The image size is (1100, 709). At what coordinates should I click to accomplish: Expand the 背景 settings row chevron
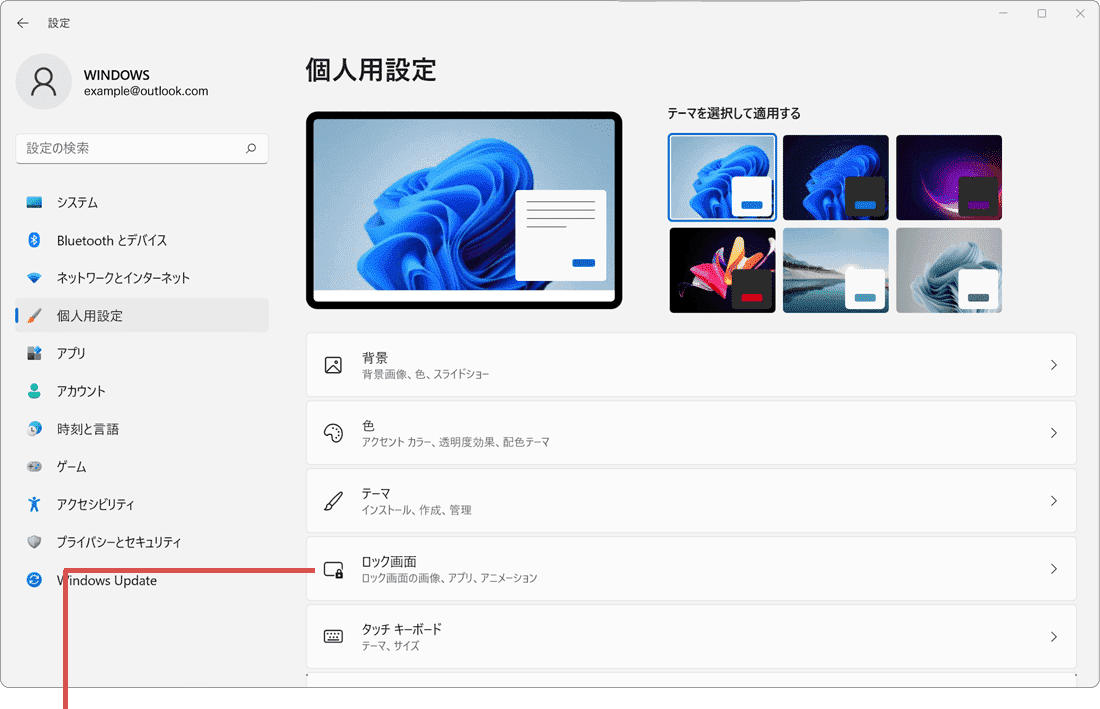pos(1053,366)
